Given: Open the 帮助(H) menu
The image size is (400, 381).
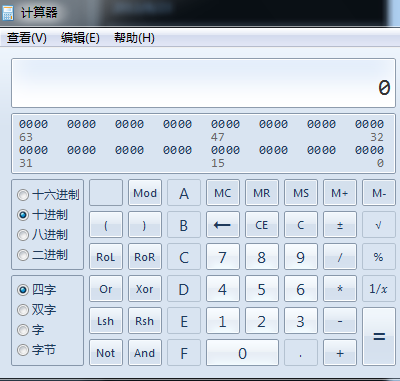Looking at the screenshot, I should tap(134, 38).
